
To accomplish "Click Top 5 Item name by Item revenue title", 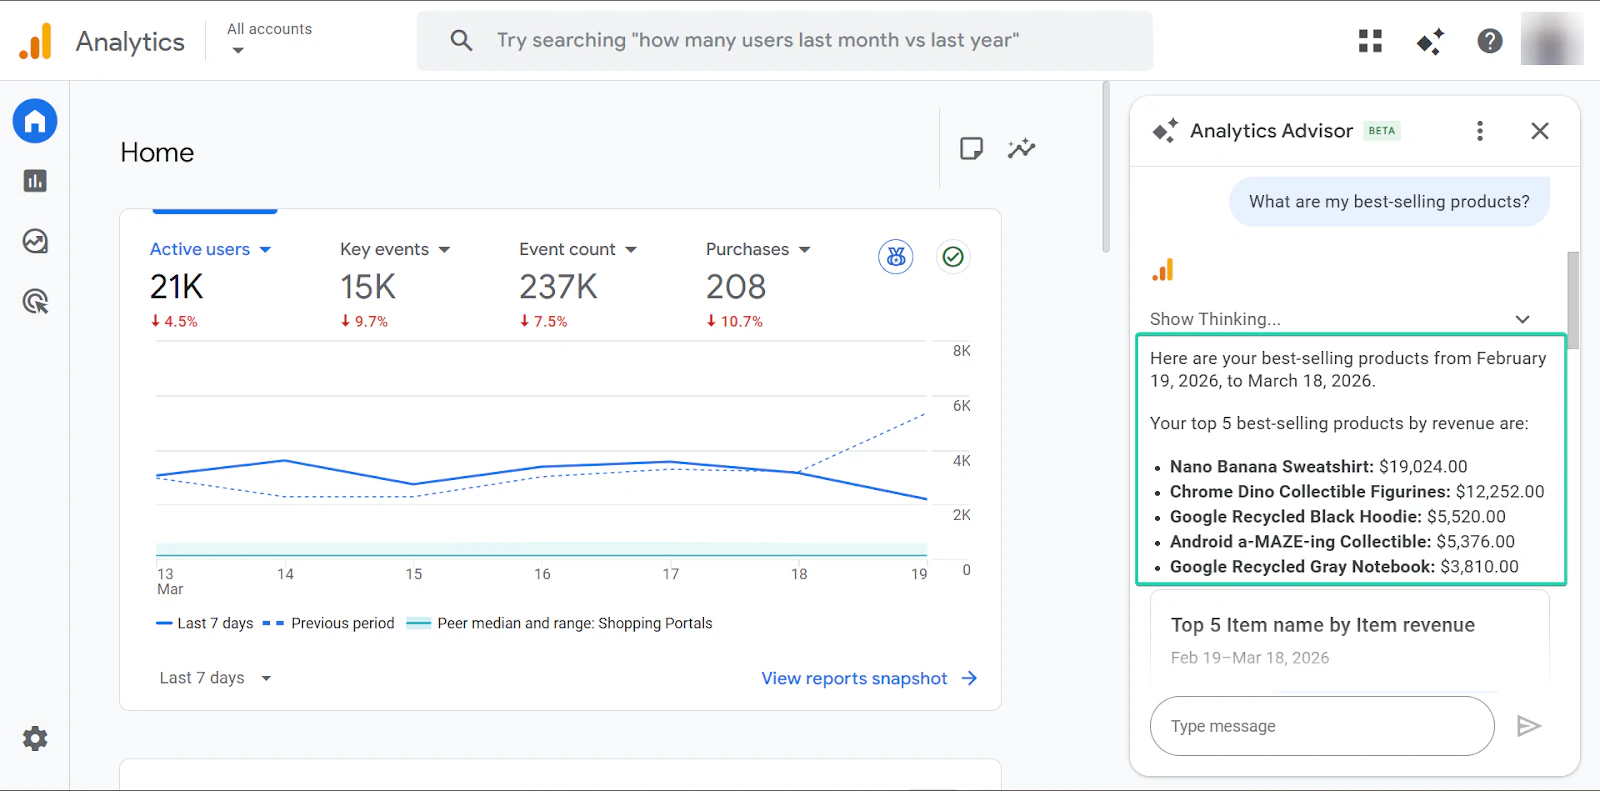I will pyautogui.click(x=1323, y=625).
